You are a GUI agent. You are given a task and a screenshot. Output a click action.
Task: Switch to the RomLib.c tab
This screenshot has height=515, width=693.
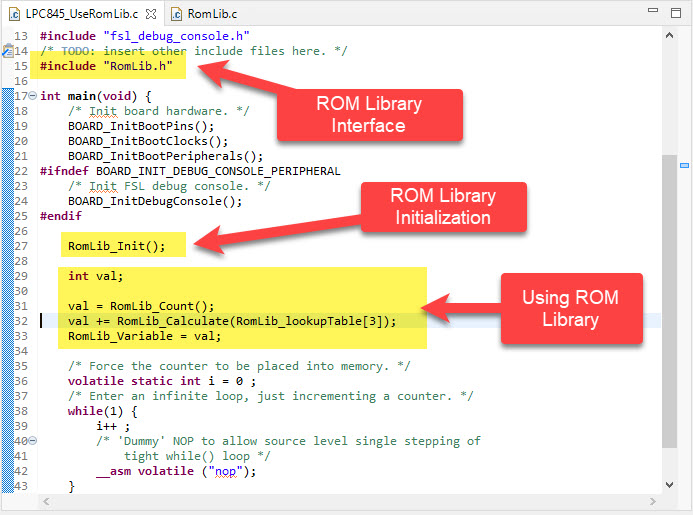(x=208, y=15)
